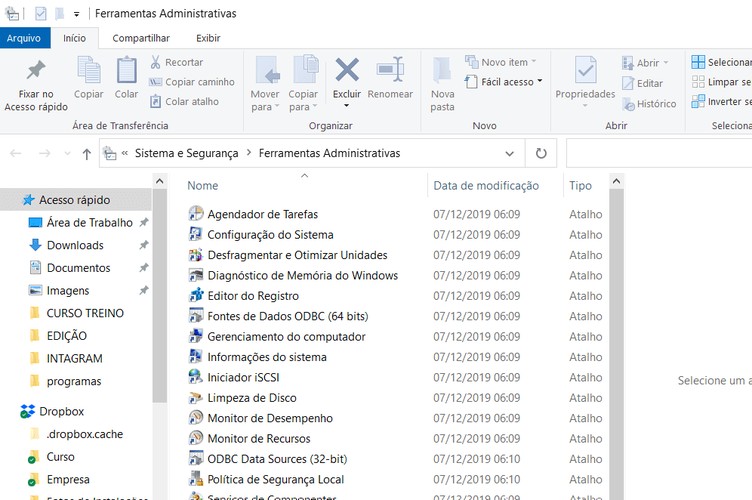Click Copiar caminho in ribbon
Image resolution: width=752 pixels, height=500 pixels.
pos(192,82)
